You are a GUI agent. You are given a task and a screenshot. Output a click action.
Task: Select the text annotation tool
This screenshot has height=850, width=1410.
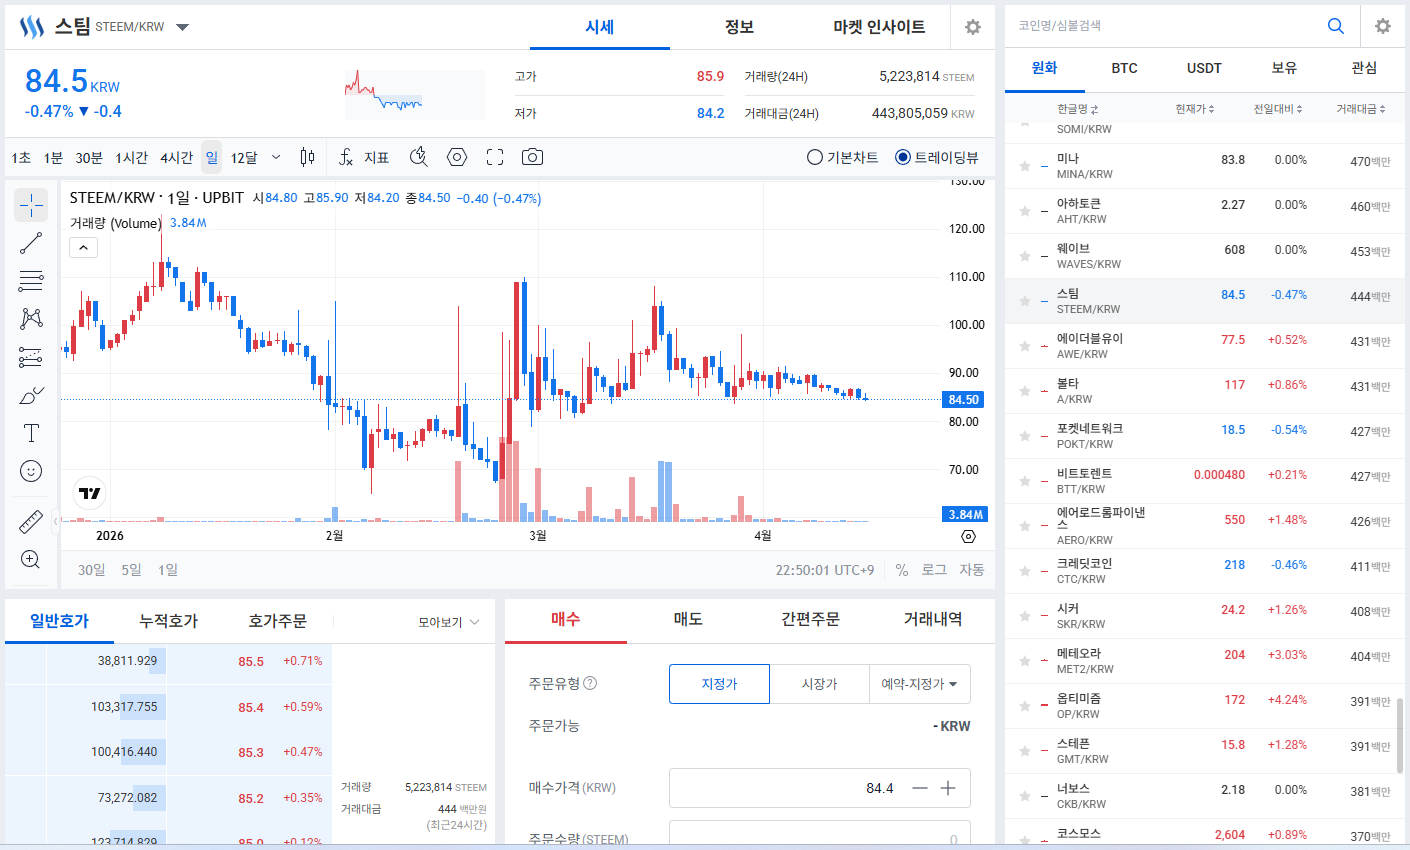(x=31, y=433)
